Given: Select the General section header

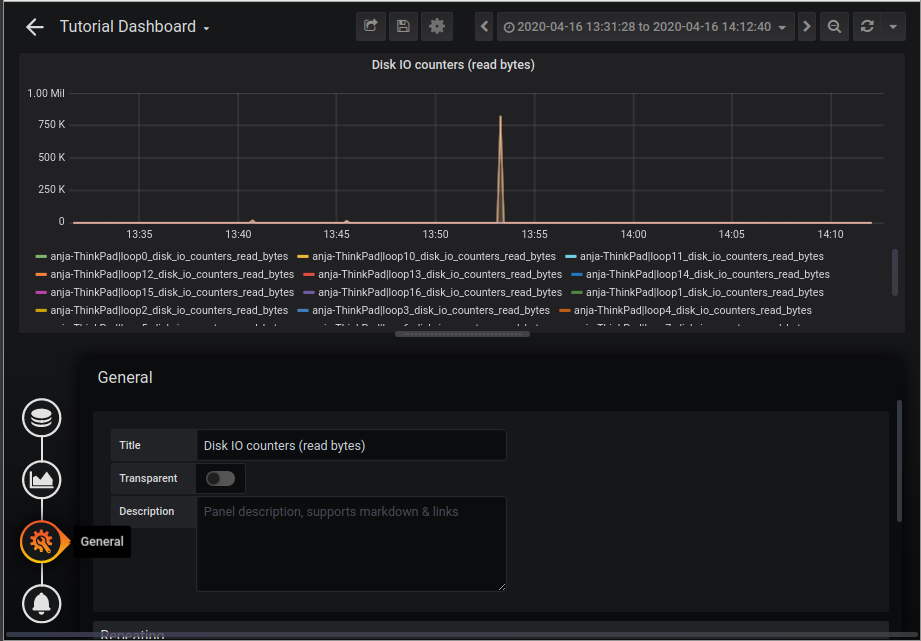Looking at the screenshot, I should click(126, 377).
